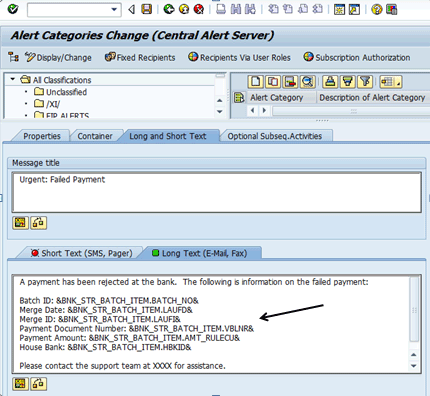Click the long text box scroll down arrow

tap(414, 366)
